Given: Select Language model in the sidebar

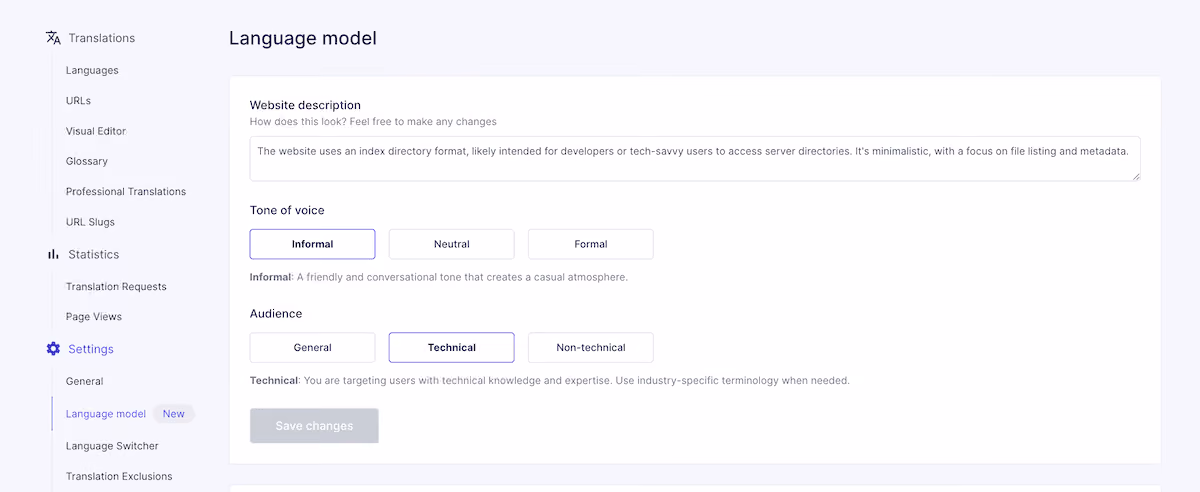Looking at the screenshot, I should coord(106,414).
